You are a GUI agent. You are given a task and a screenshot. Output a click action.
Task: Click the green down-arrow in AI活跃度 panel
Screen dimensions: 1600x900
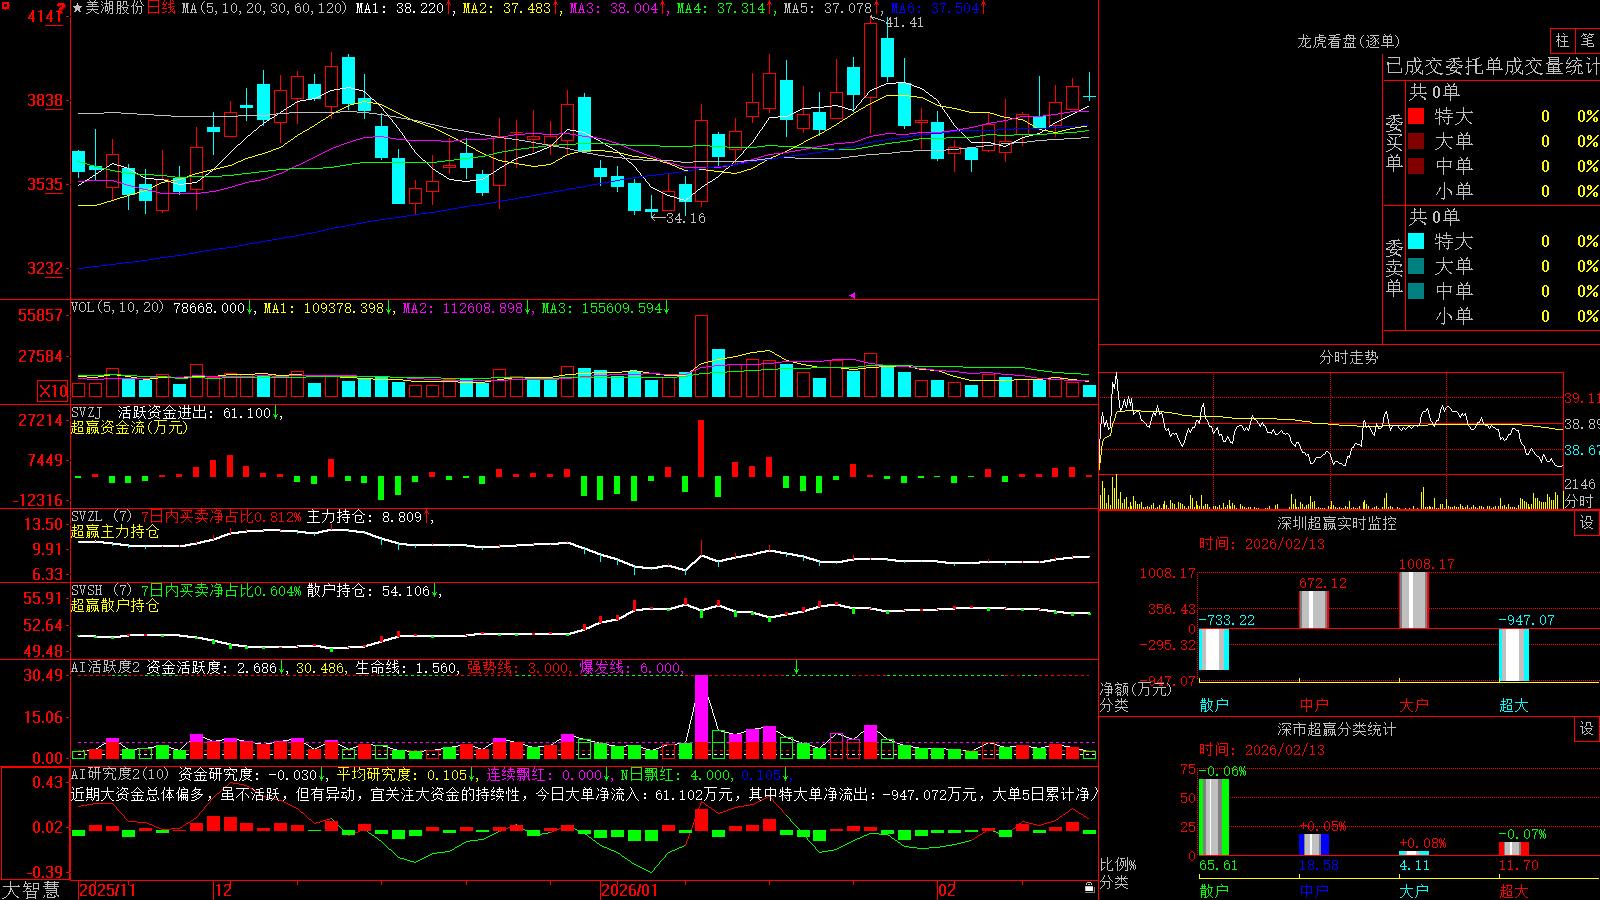[797, 667]
